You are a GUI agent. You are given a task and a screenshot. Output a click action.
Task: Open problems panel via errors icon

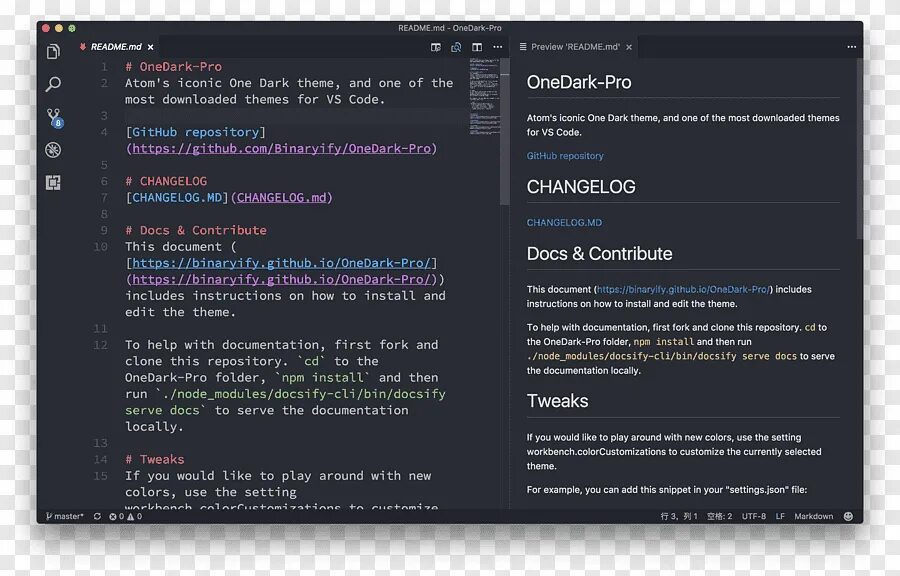117,516
